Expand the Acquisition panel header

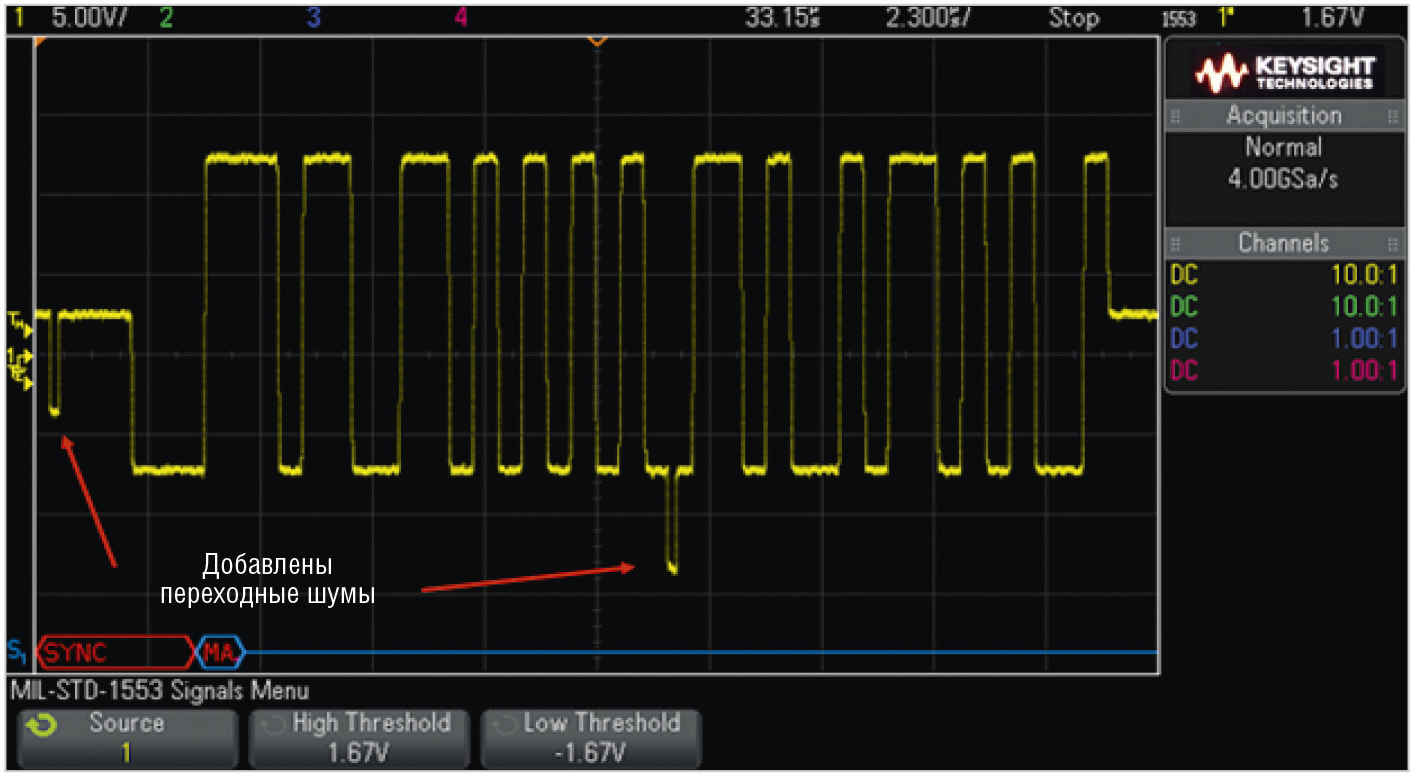[1284, 116]
